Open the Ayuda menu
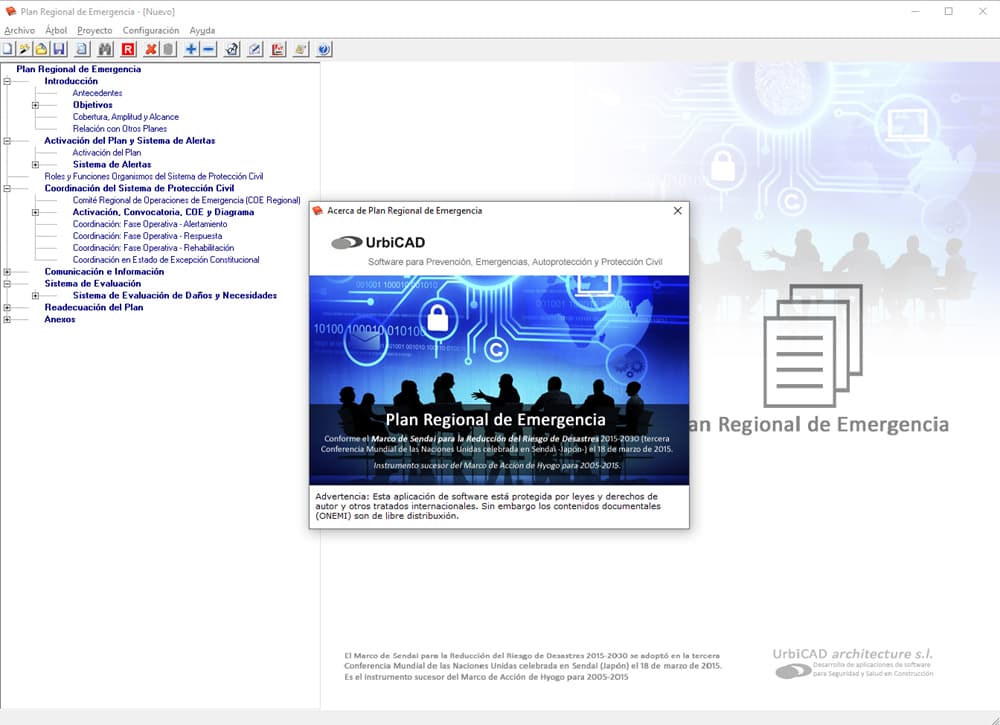1000x725 pixels. (202, 30)
